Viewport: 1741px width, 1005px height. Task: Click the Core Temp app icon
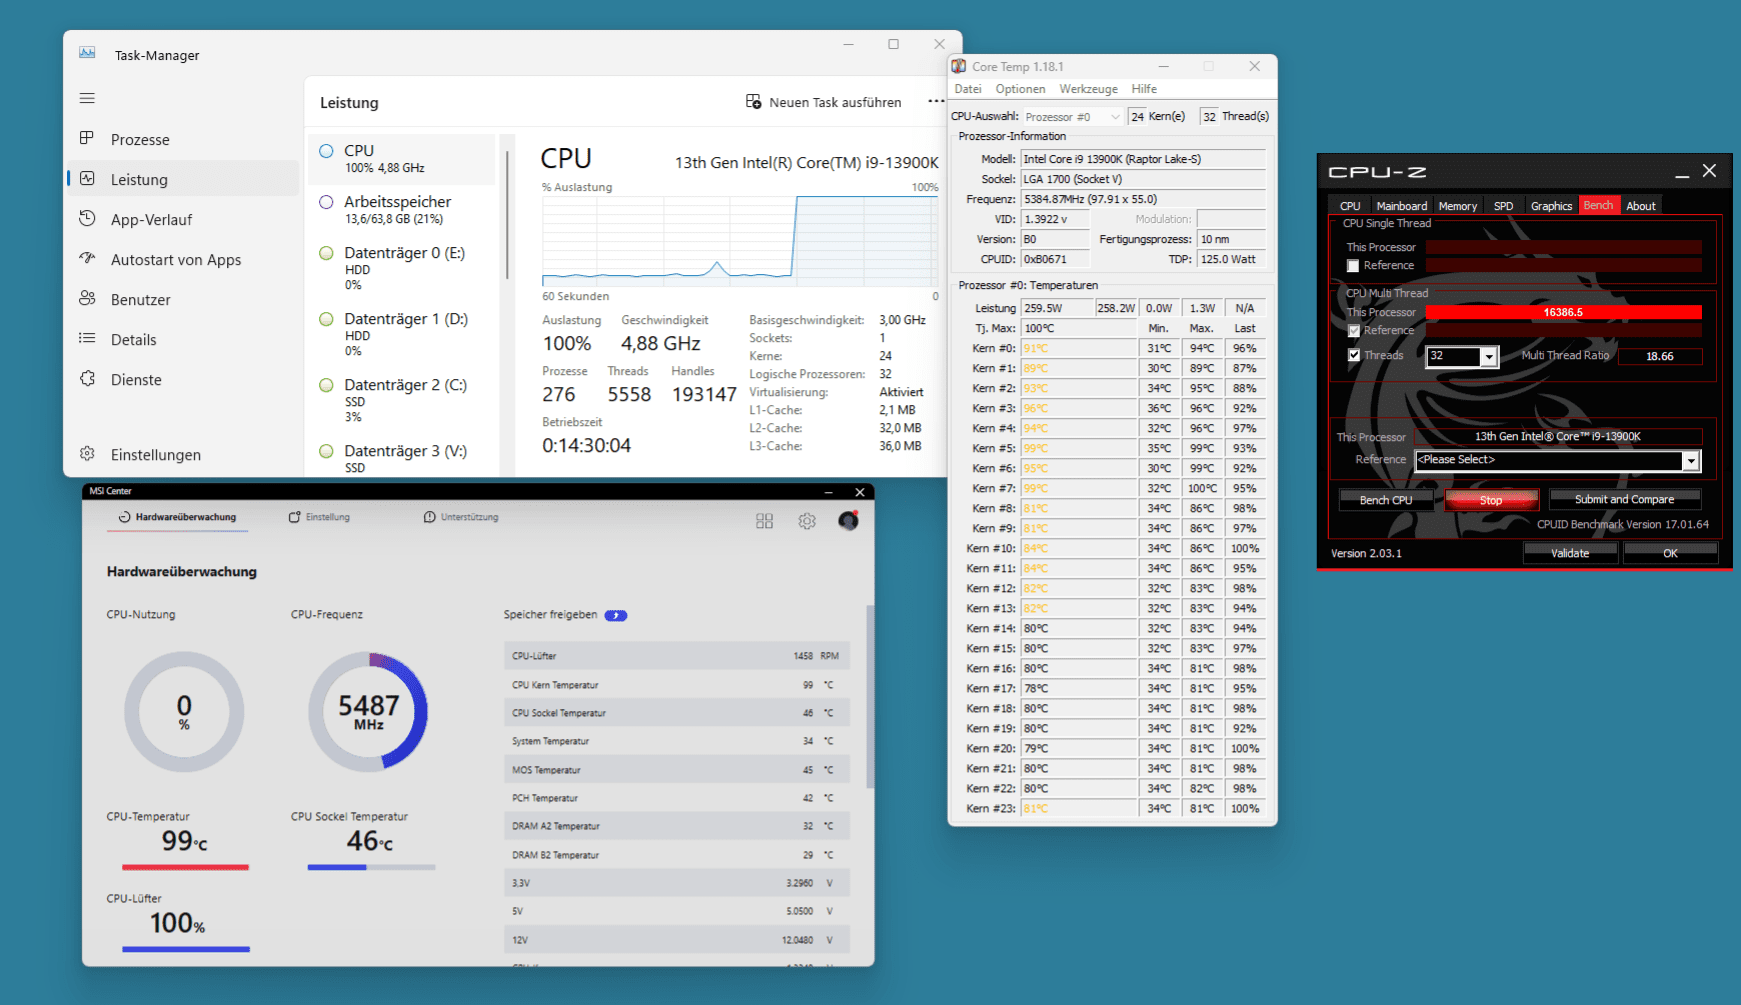point(959,66)
